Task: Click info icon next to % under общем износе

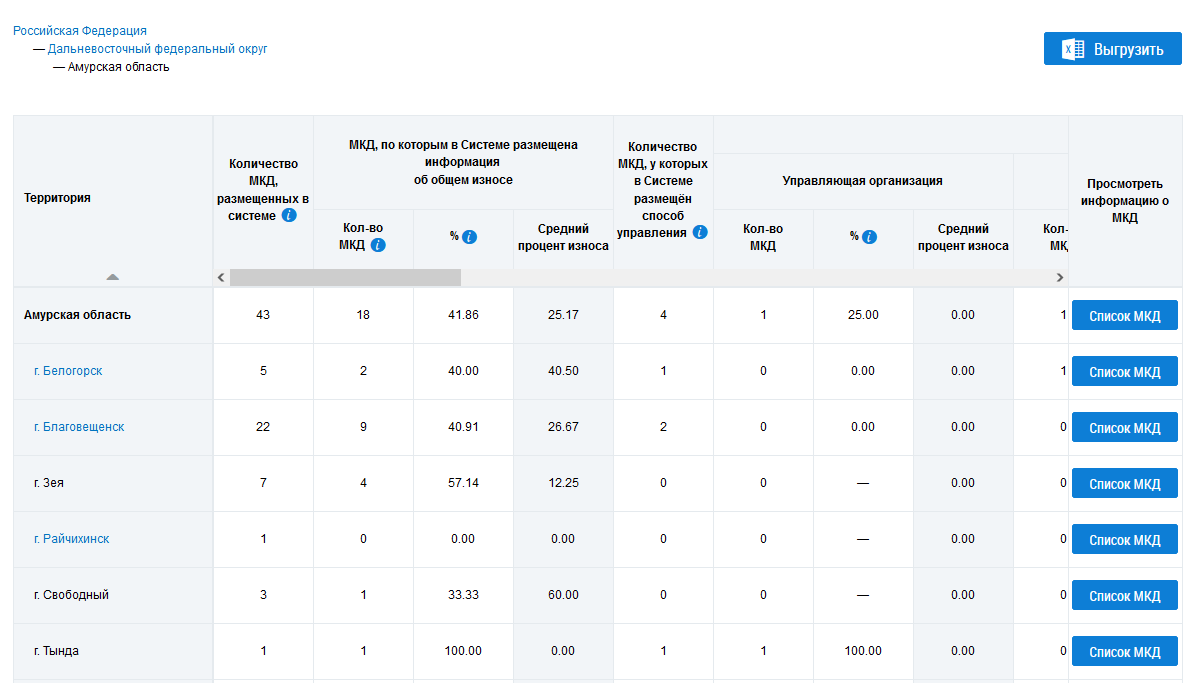Action: 470,237
